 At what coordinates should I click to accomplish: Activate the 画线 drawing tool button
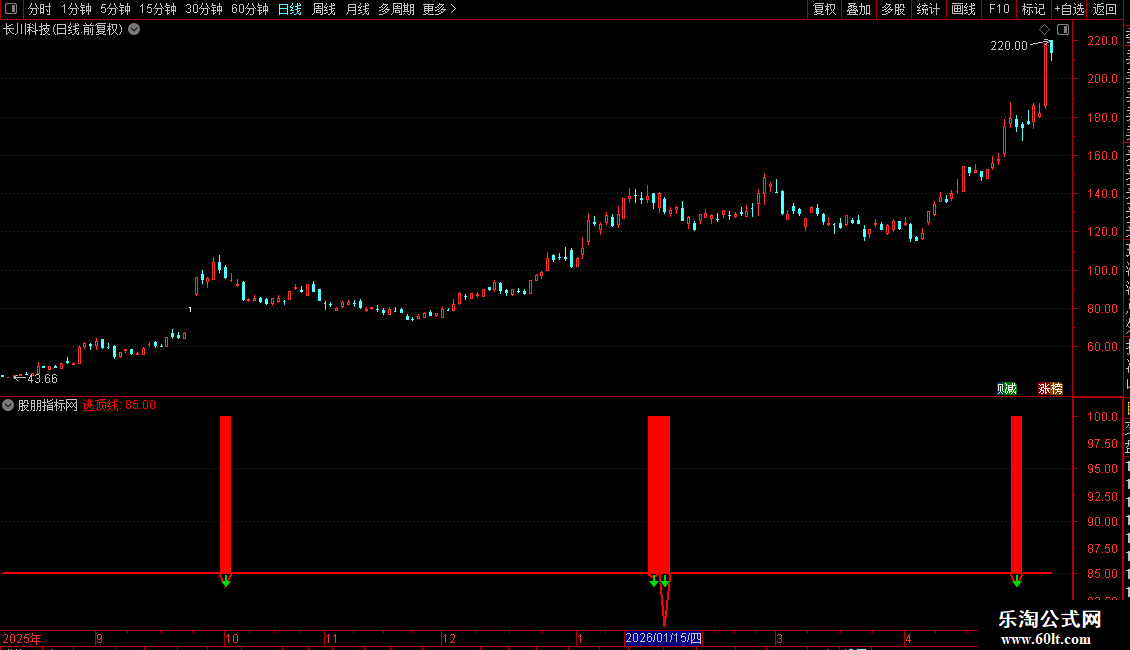point(963,9)
